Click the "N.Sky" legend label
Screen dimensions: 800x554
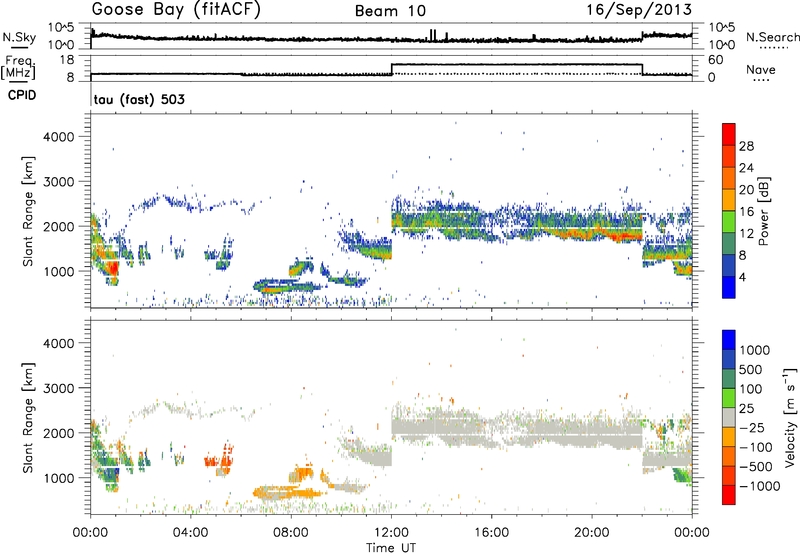pos(19,37)
